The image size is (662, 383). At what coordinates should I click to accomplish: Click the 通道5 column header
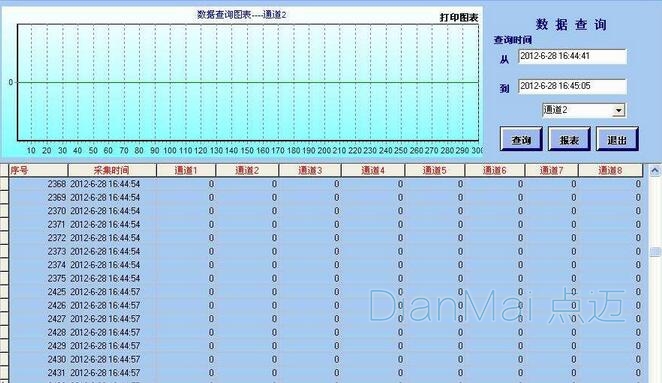pyautogui.click(x=434, y=170)
